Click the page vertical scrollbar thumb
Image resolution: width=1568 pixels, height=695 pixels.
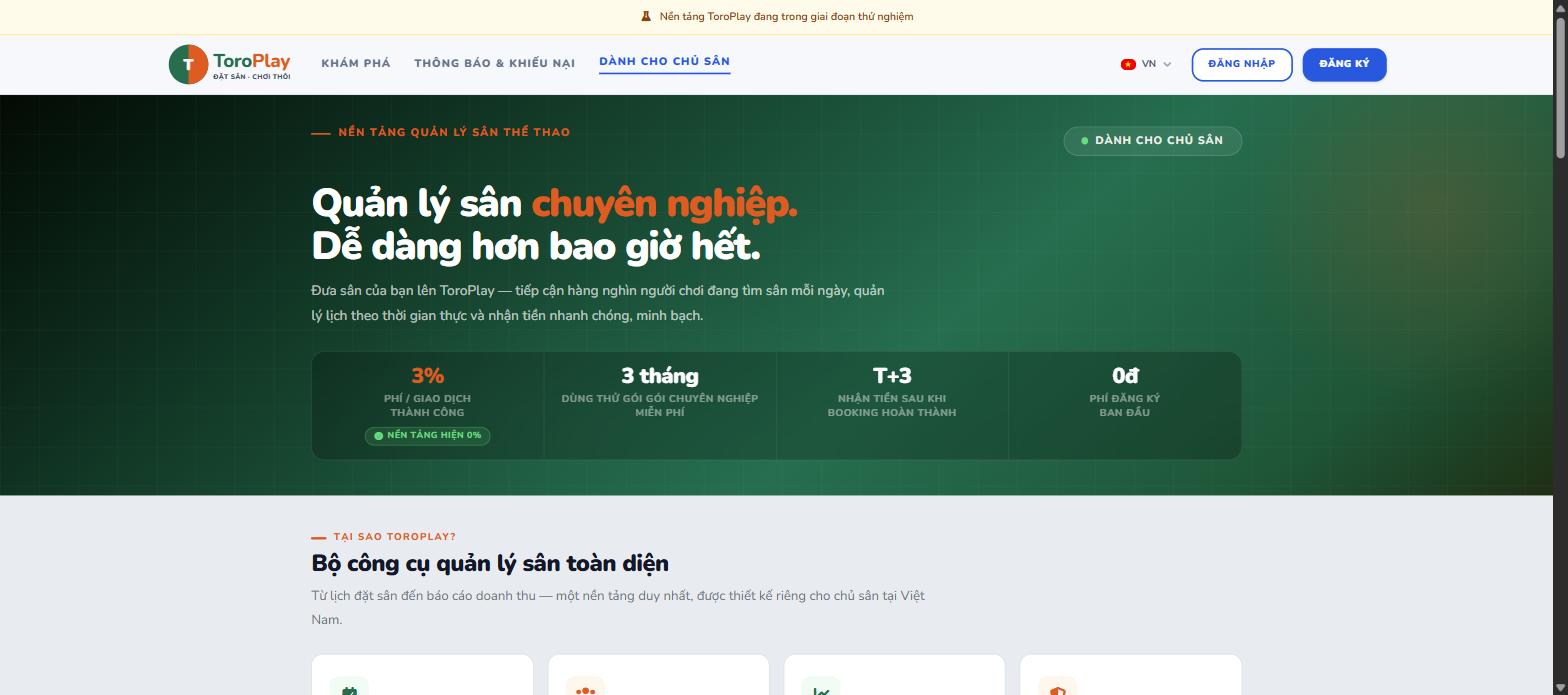click(x=1560, y=87)
